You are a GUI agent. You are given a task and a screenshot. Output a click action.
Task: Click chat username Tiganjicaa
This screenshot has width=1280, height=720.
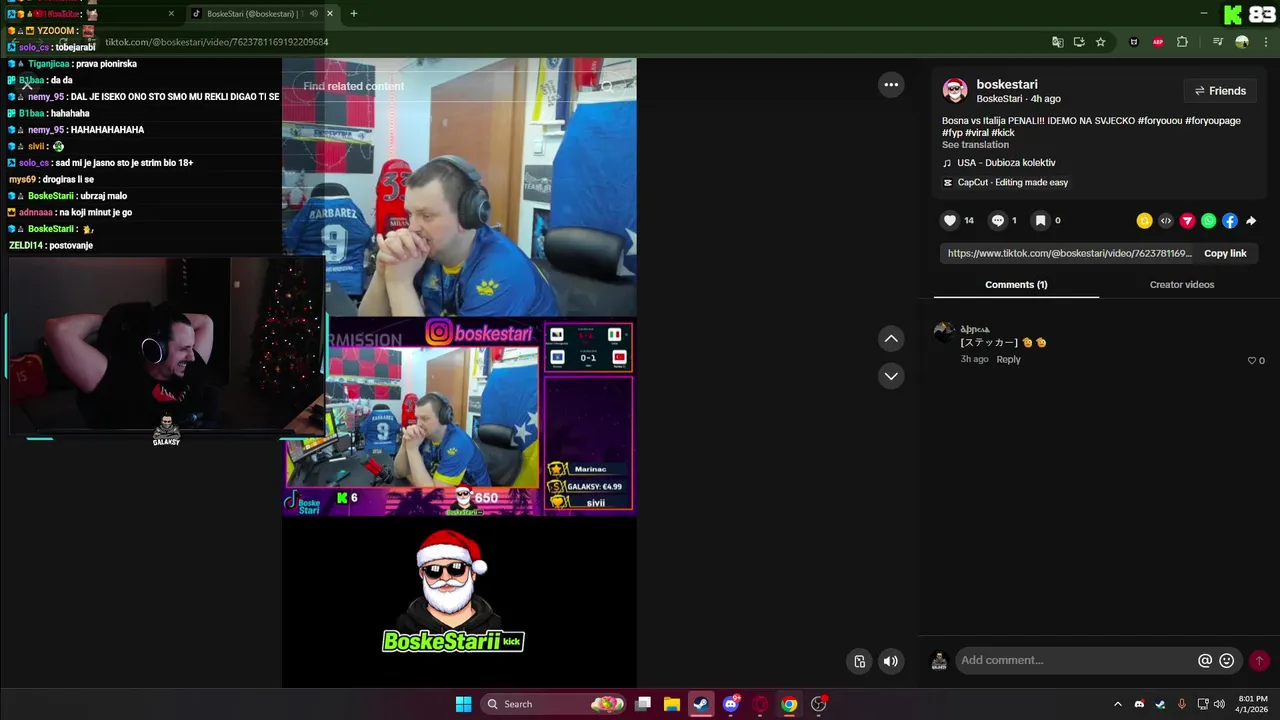49,64
